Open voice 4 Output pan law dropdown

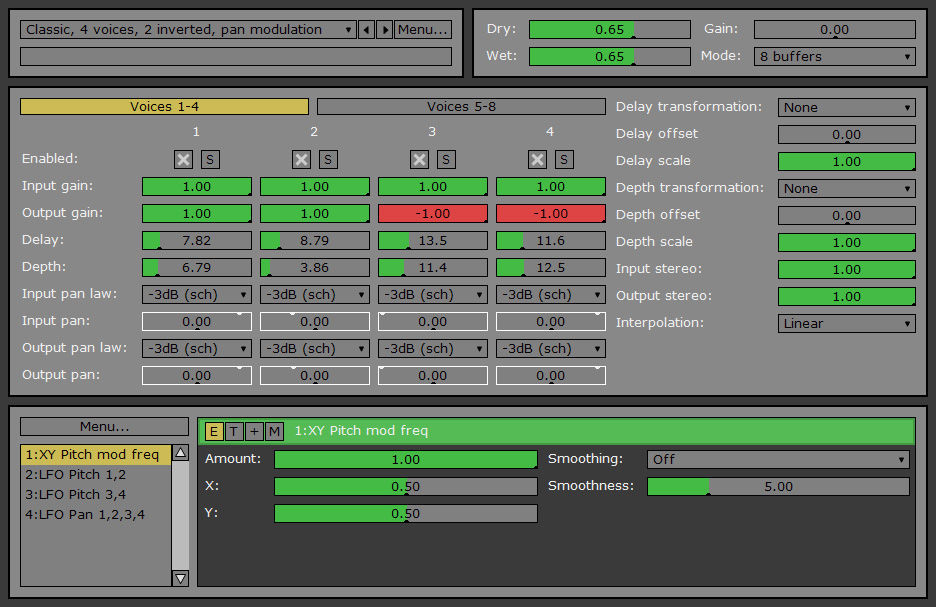point(550,349)
